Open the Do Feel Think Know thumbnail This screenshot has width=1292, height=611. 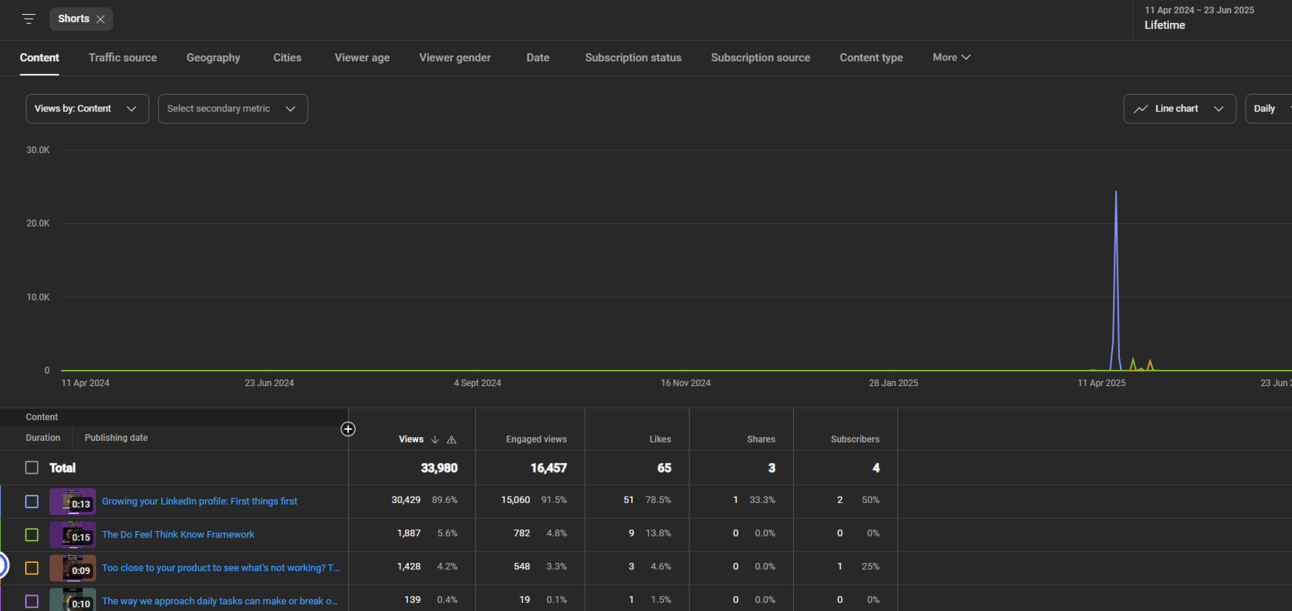(x=72, y=535)
